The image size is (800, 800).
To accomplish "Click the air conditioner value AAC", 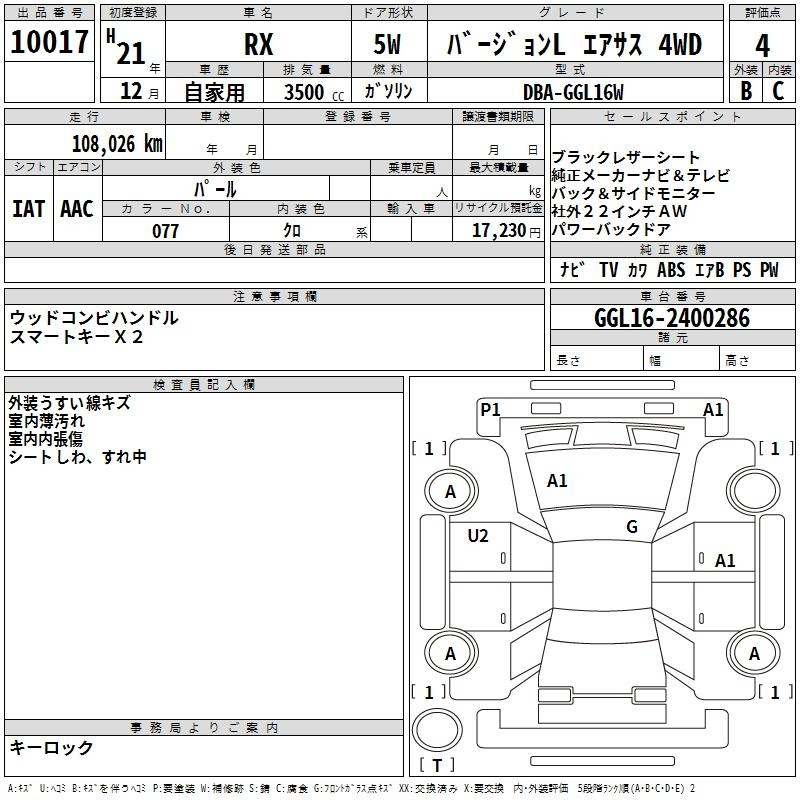I will tap(77, 209).
